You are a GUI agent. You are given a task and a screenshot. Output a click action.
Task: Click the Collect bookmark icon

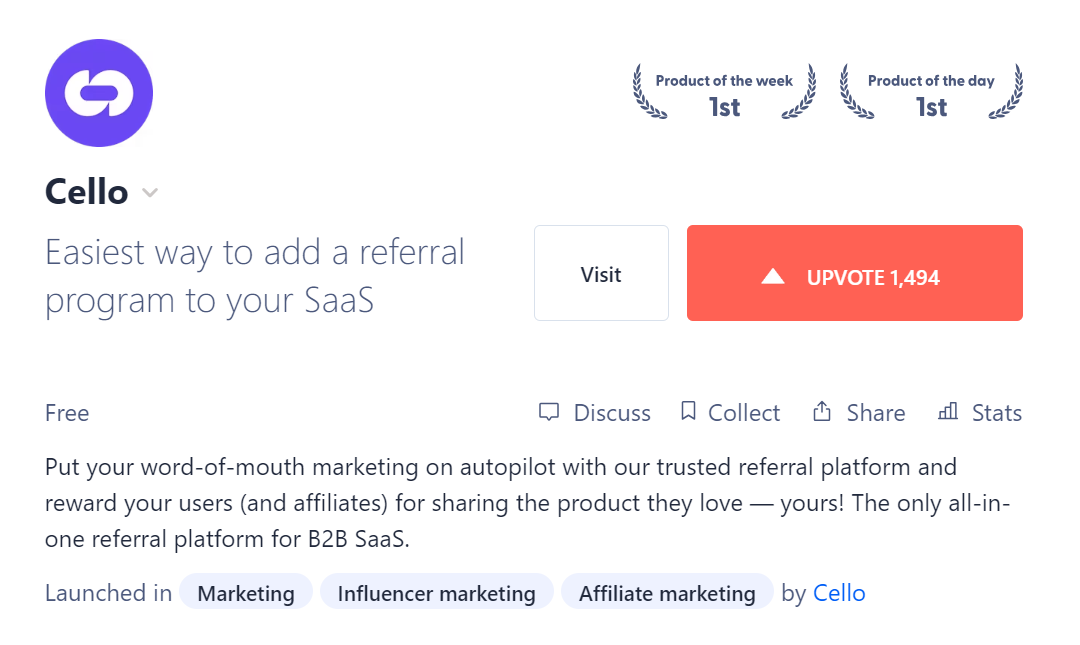click(x=688, y=411)
